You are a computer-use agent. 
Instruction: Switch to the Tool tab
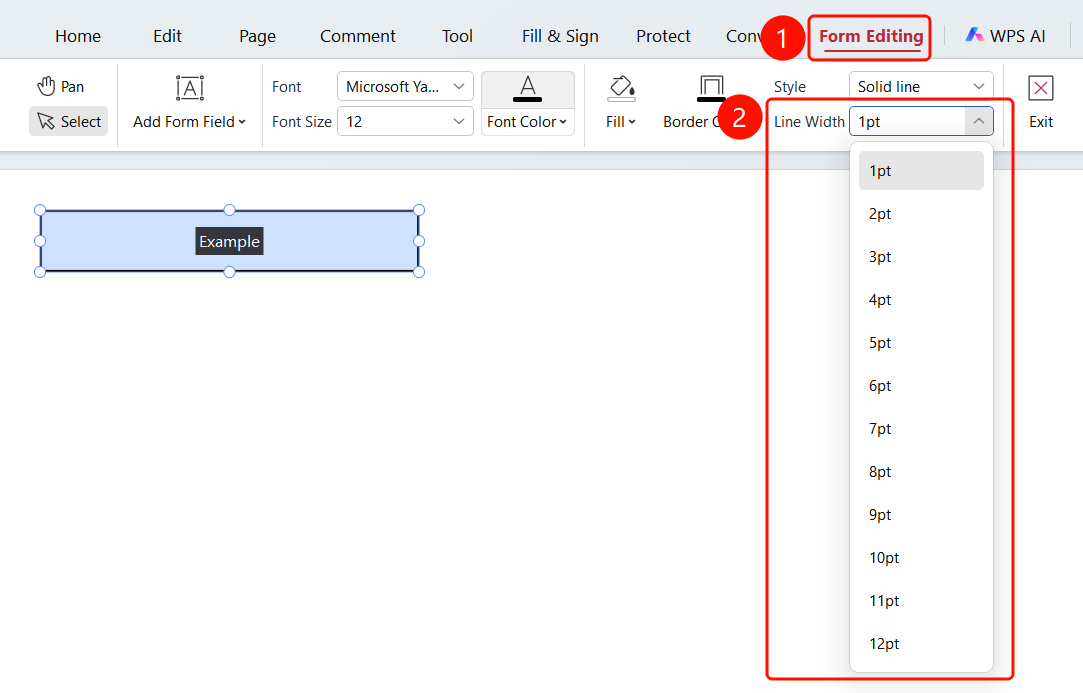457,36
